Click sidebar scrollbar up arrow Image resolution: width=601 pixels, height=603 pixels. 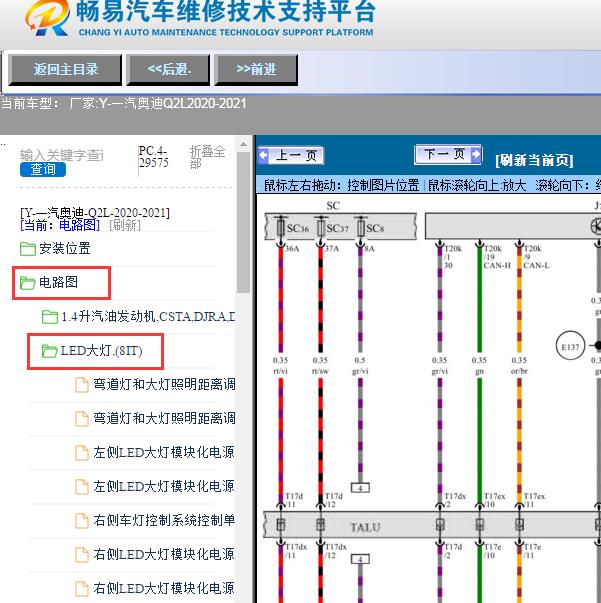243,145
